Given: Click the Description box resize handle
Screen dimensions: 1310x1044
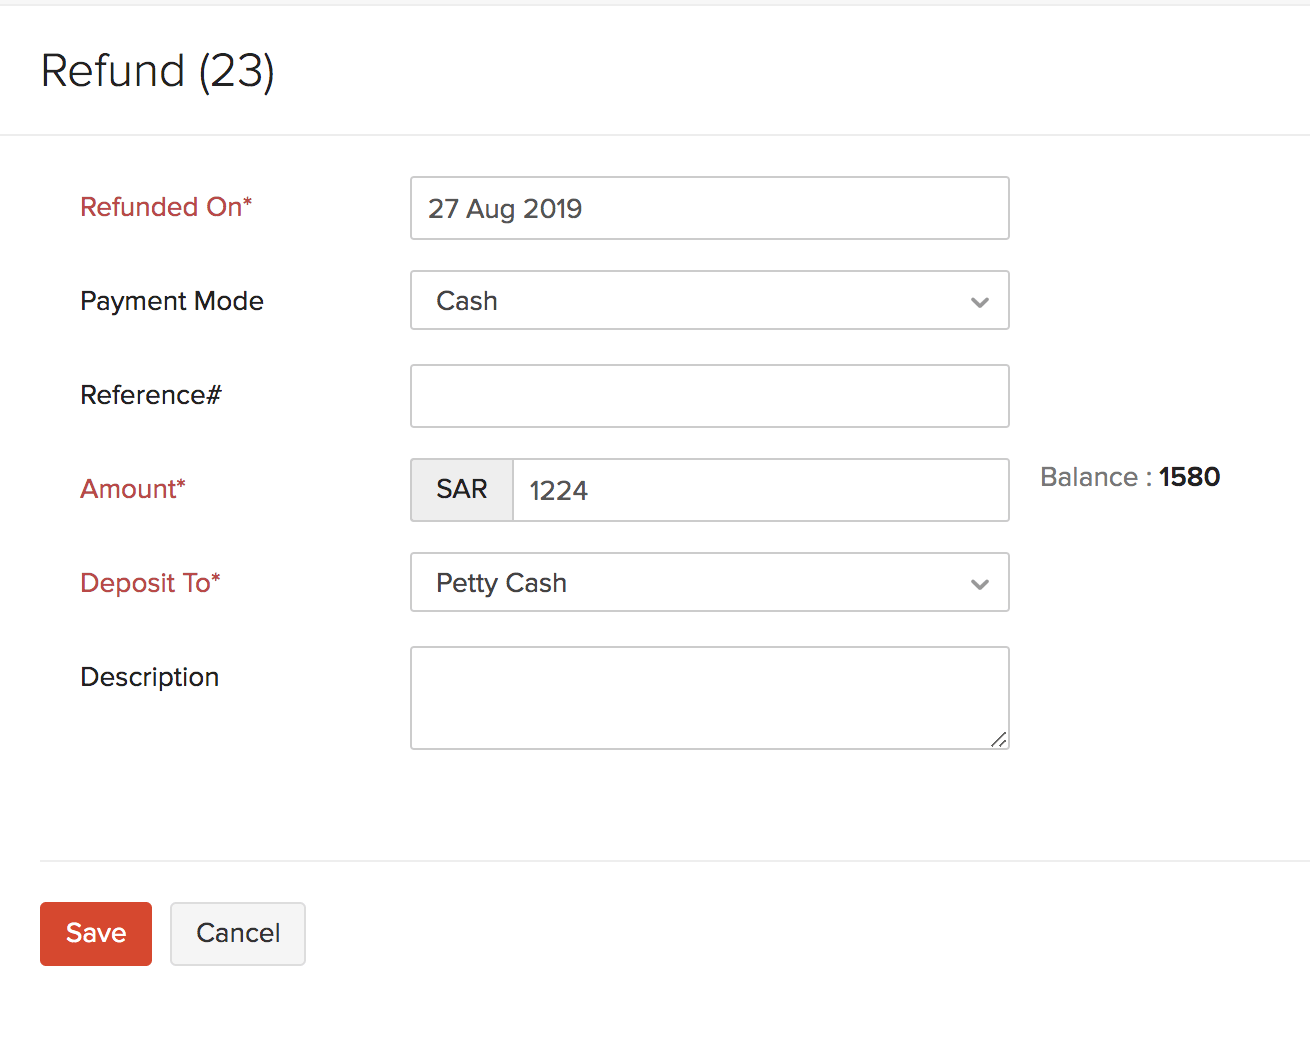Looking at the screenshot, I should click(x=998, y=739).
